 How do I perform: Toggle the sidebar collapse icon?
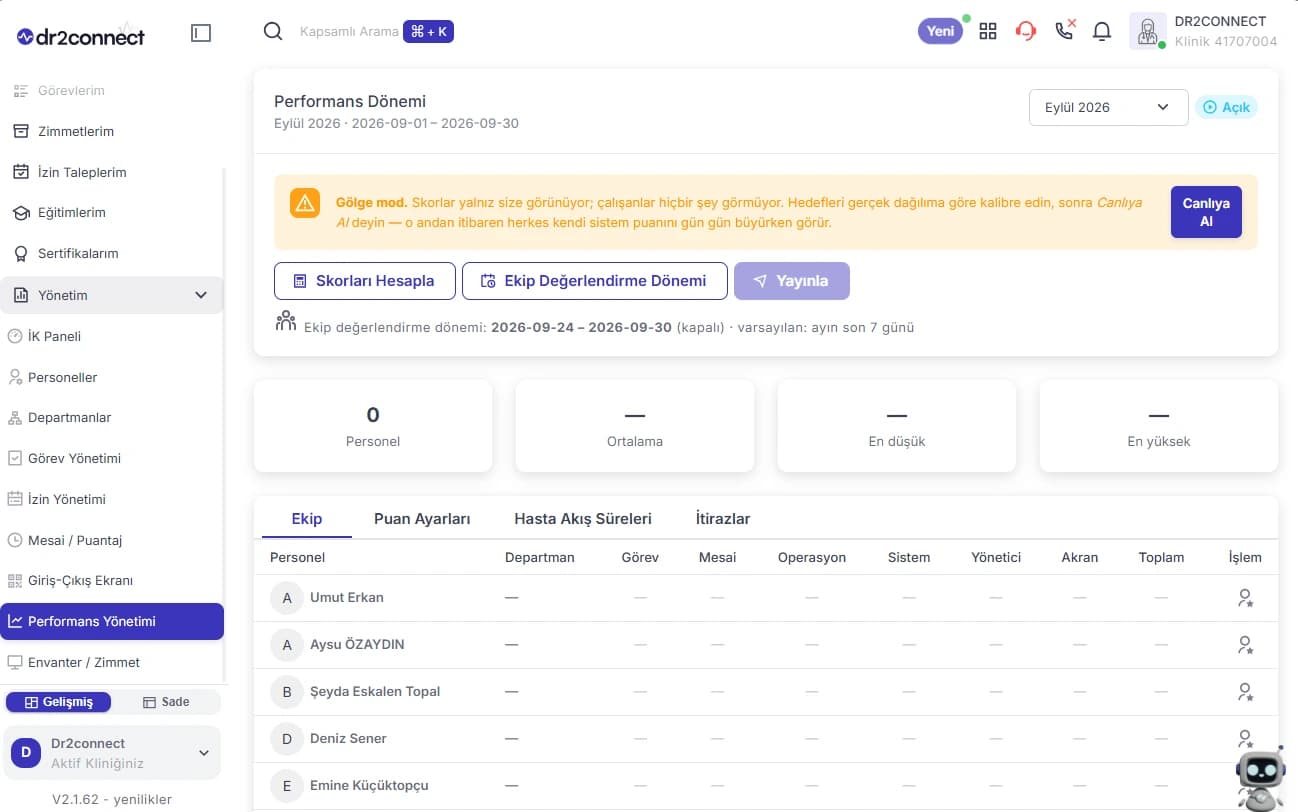pyautogui.click(x=201, y=33)
